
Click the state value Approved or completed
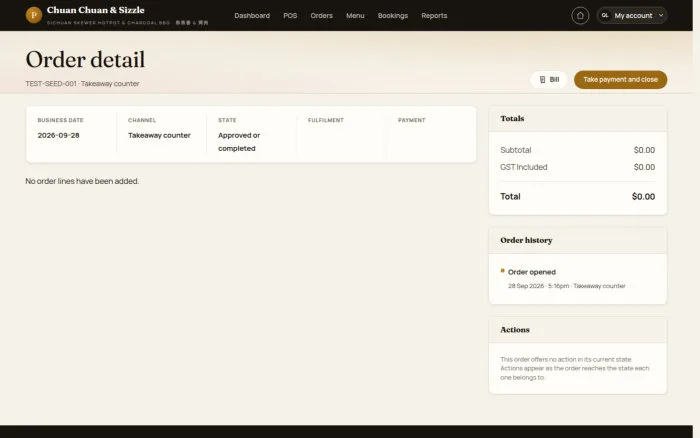(x=239, y=142)
